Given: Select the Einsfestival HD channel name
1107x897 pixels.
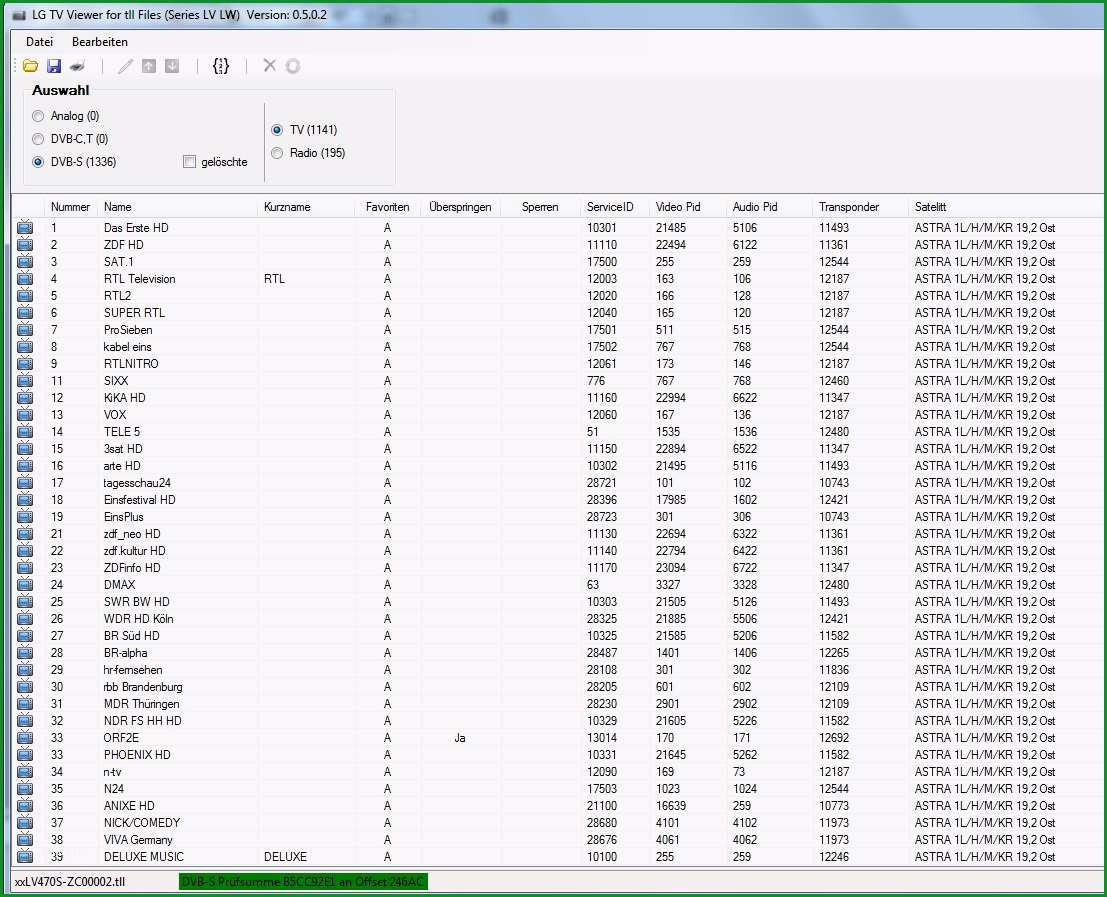Looking at the screenshot, I should (x=140, y=500).
